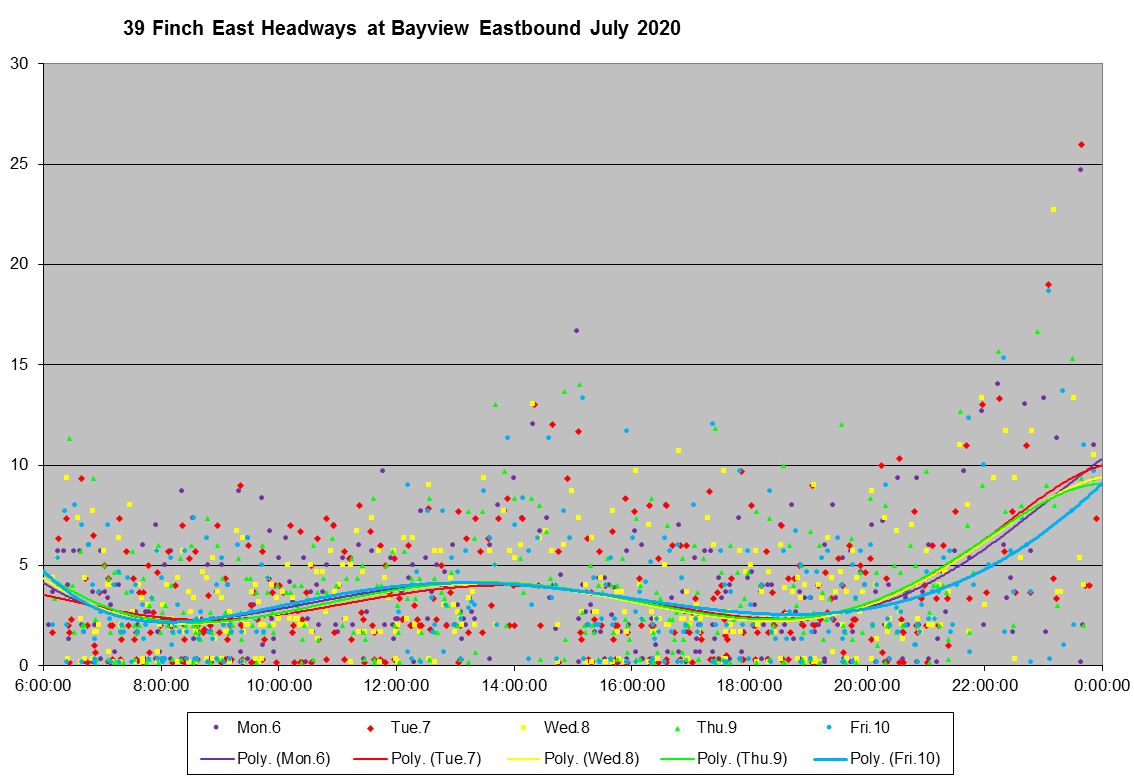Select the yellow outlier point near 22.7

click(1053, 209)
